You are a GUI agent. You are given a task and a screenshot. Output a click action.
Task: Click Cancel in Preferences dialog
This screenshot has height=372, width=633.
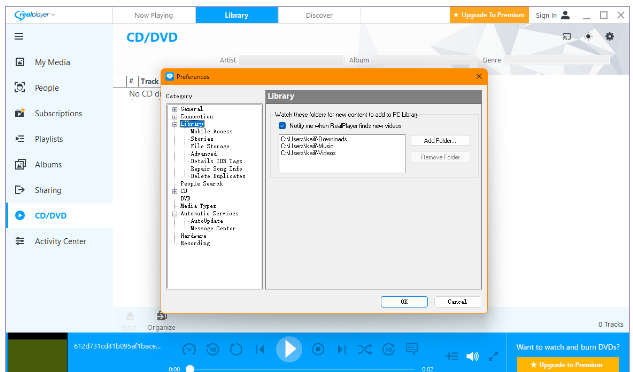pyautogui.click(x=457, y=302)
